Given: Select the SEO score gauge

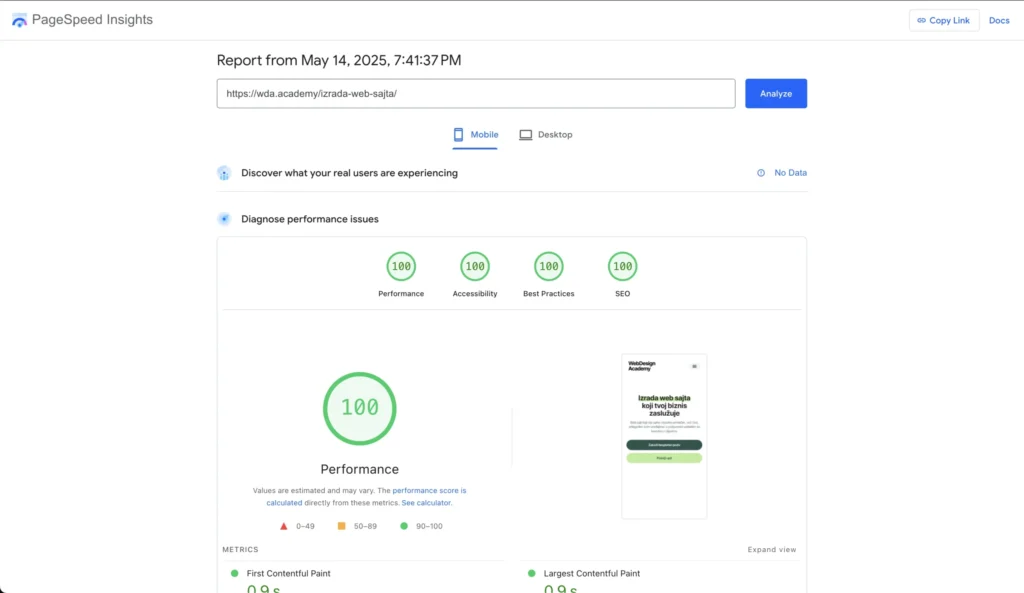Looking at the screenshot, I should pos(622,266).
